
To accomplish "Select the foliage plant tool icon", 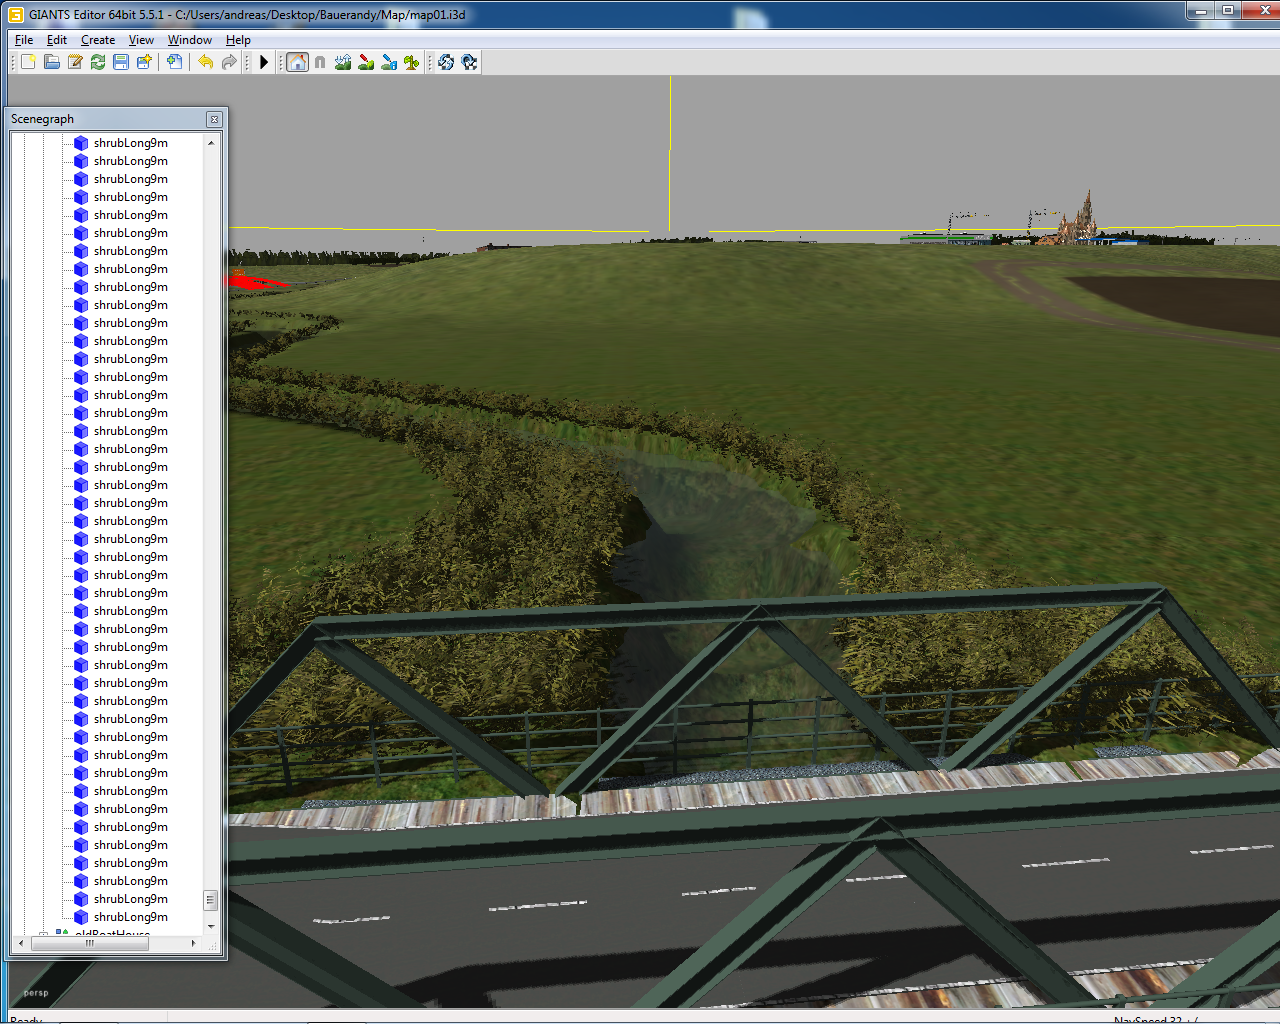I will [412, 62].
